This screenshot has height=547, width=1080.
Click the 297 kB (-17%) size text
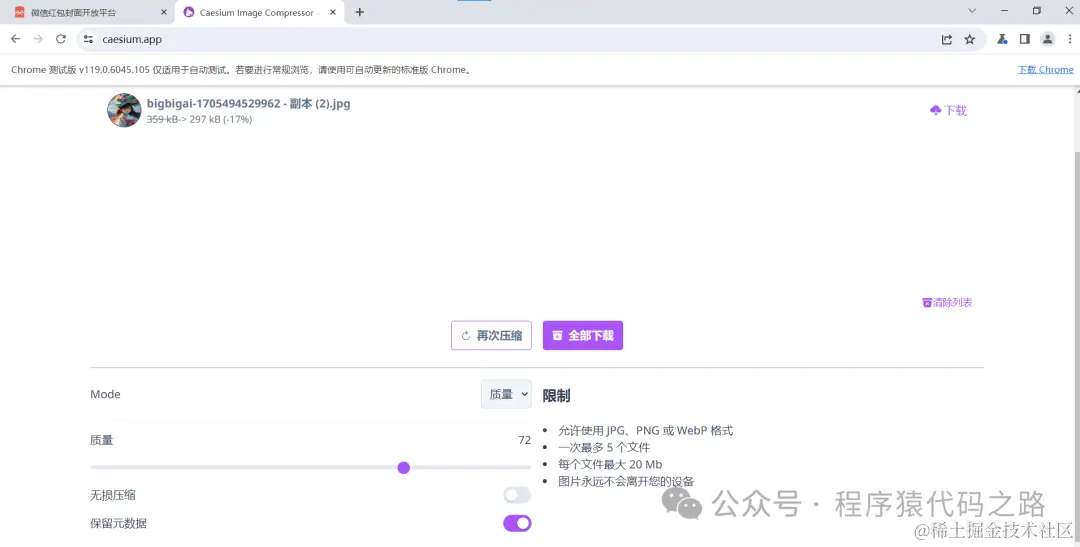(x=220, y=119)
